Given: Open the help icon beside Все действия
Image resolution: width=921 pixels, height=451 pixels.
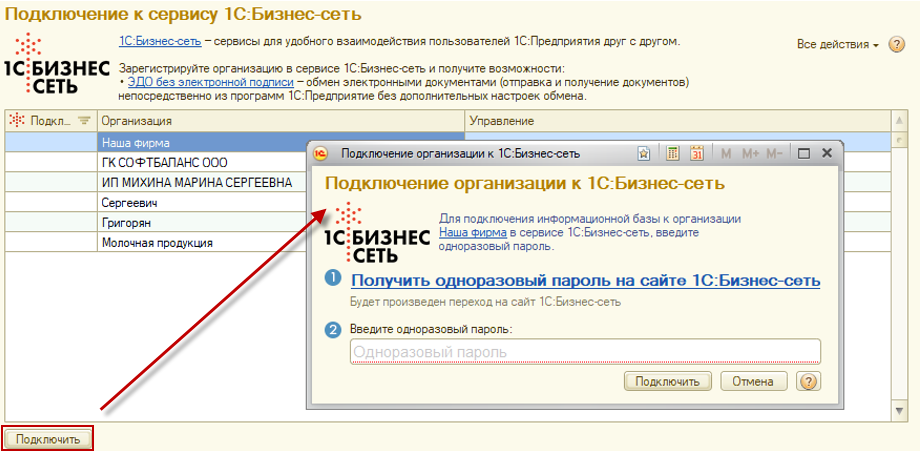Looking at the screenshot, I should pos(896,45).
